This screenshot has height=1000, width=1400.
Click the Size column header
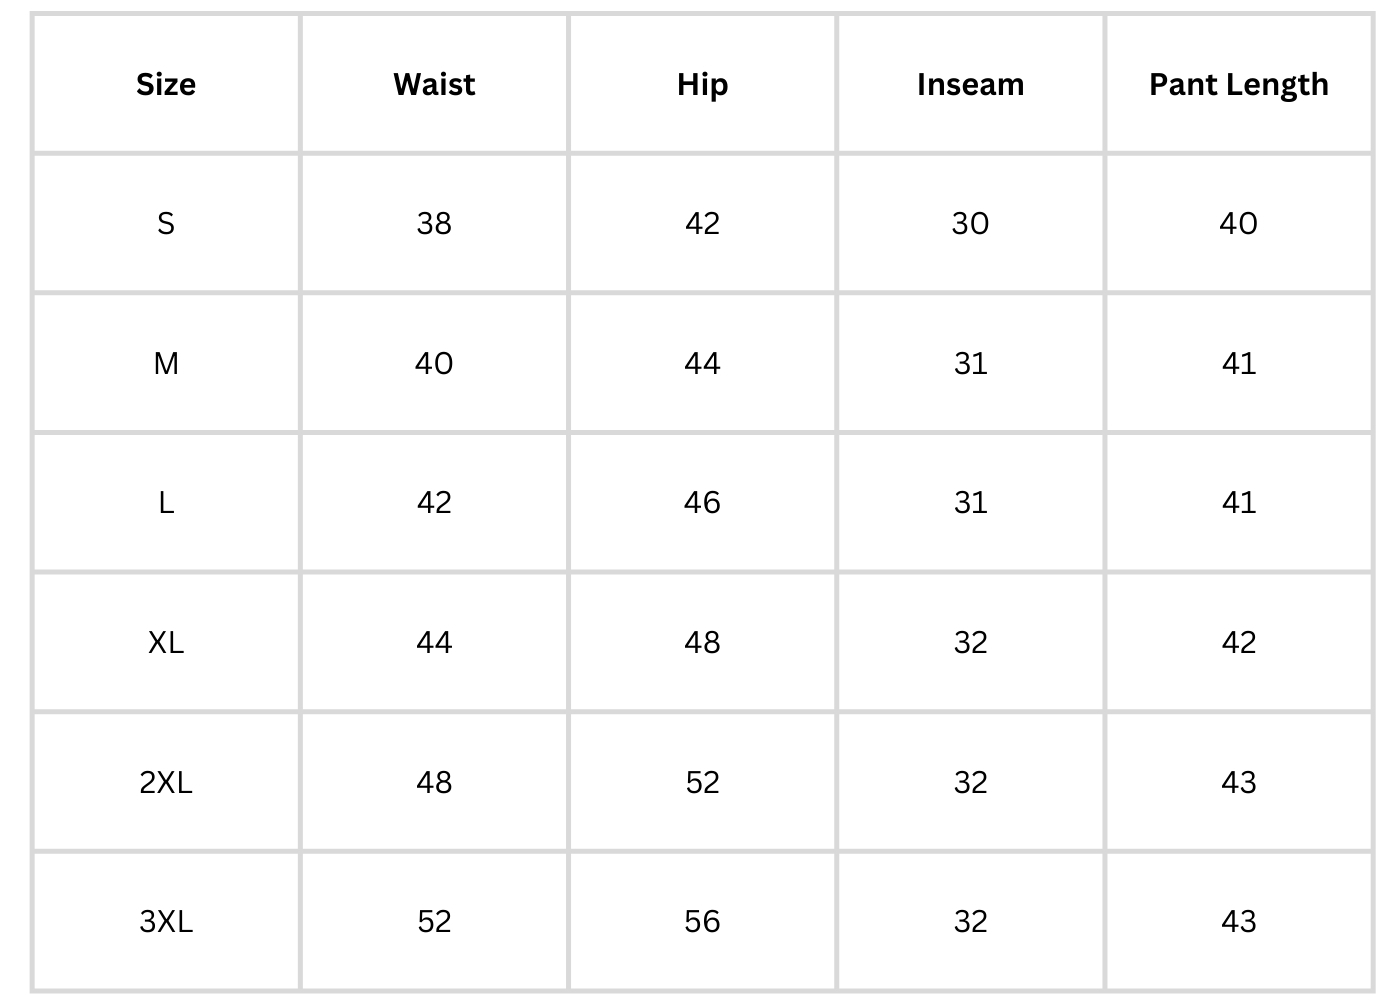166,84
